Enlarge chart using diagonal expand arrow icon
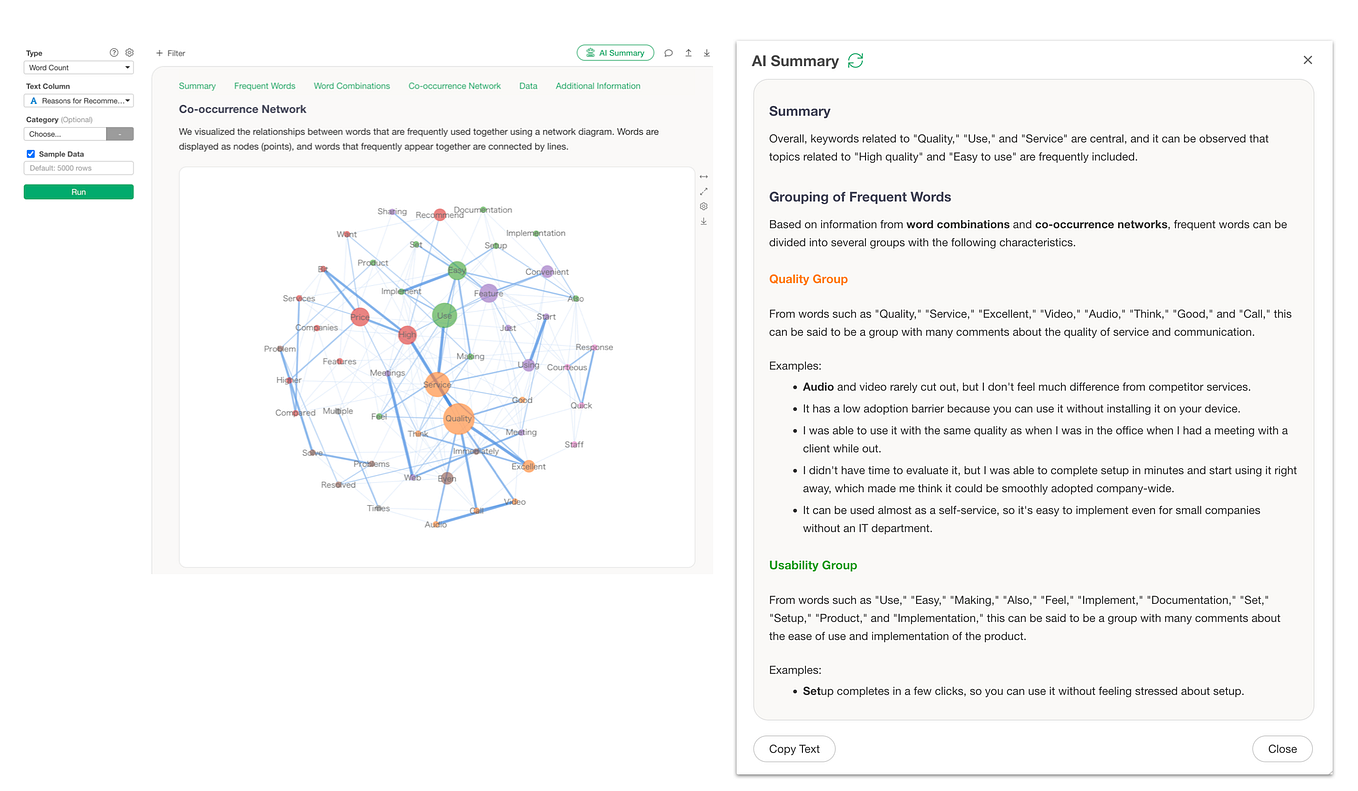 point(703,191)
